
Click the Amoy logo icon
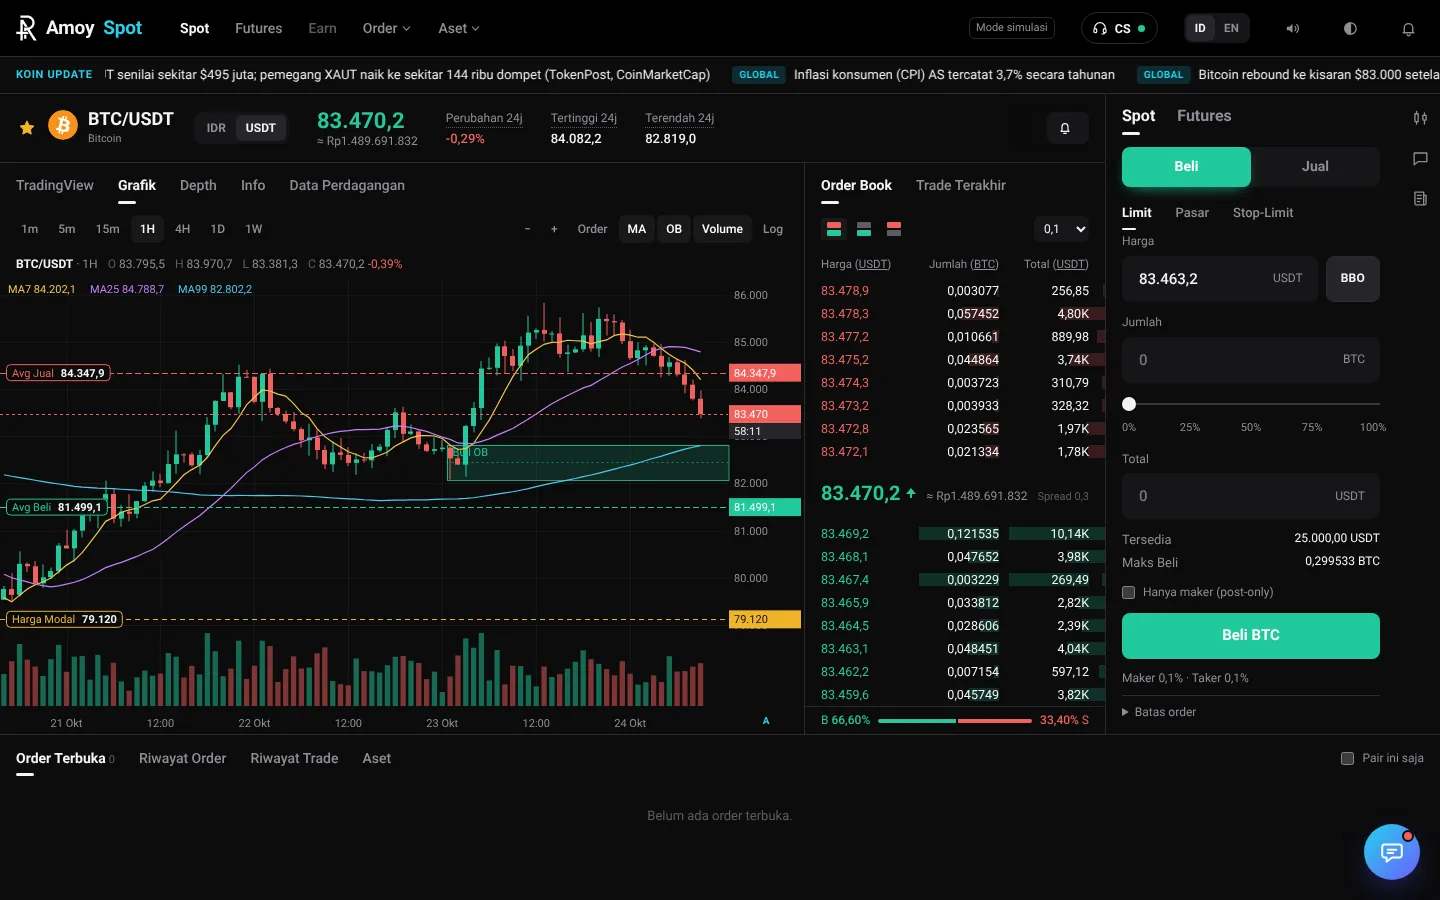pos(26,28)
